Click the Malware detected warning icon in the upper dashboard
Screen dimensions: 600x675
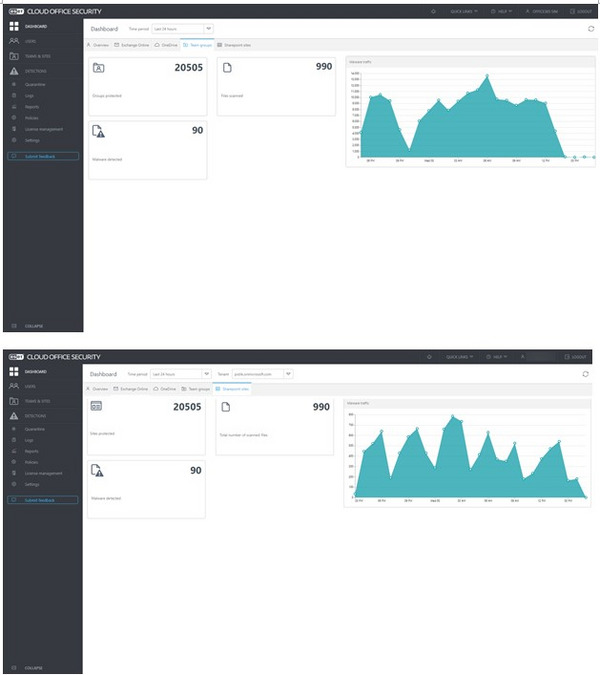[x=98, y=132]
